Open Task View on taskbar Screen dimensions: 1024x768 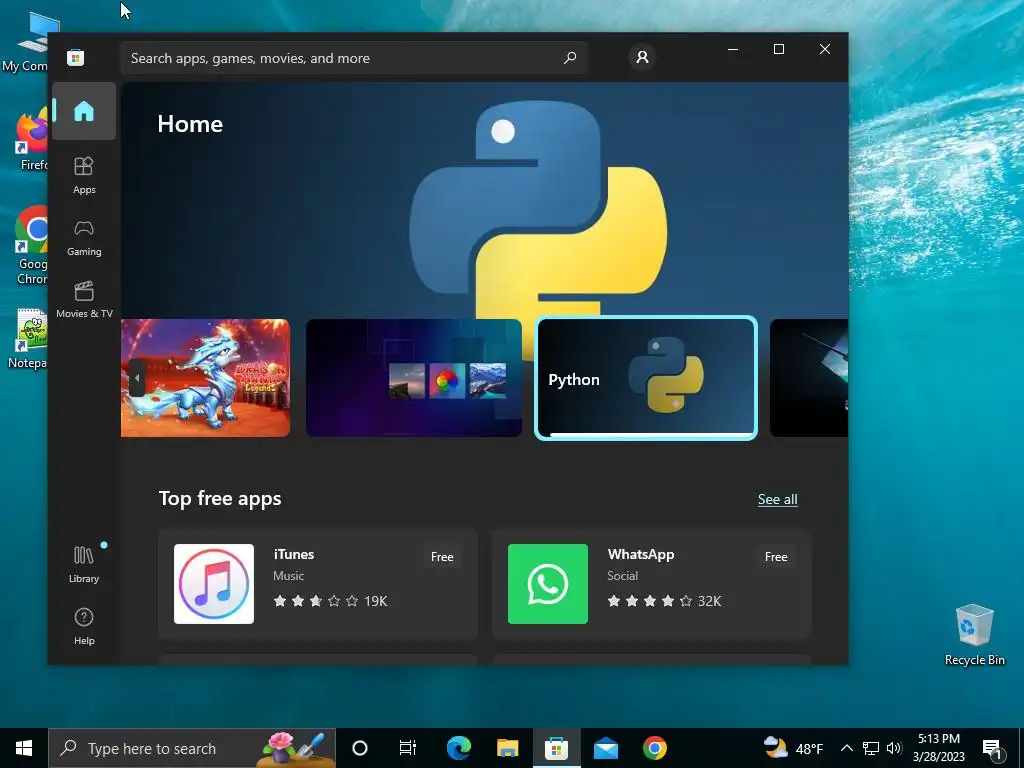tap(408, 748)
